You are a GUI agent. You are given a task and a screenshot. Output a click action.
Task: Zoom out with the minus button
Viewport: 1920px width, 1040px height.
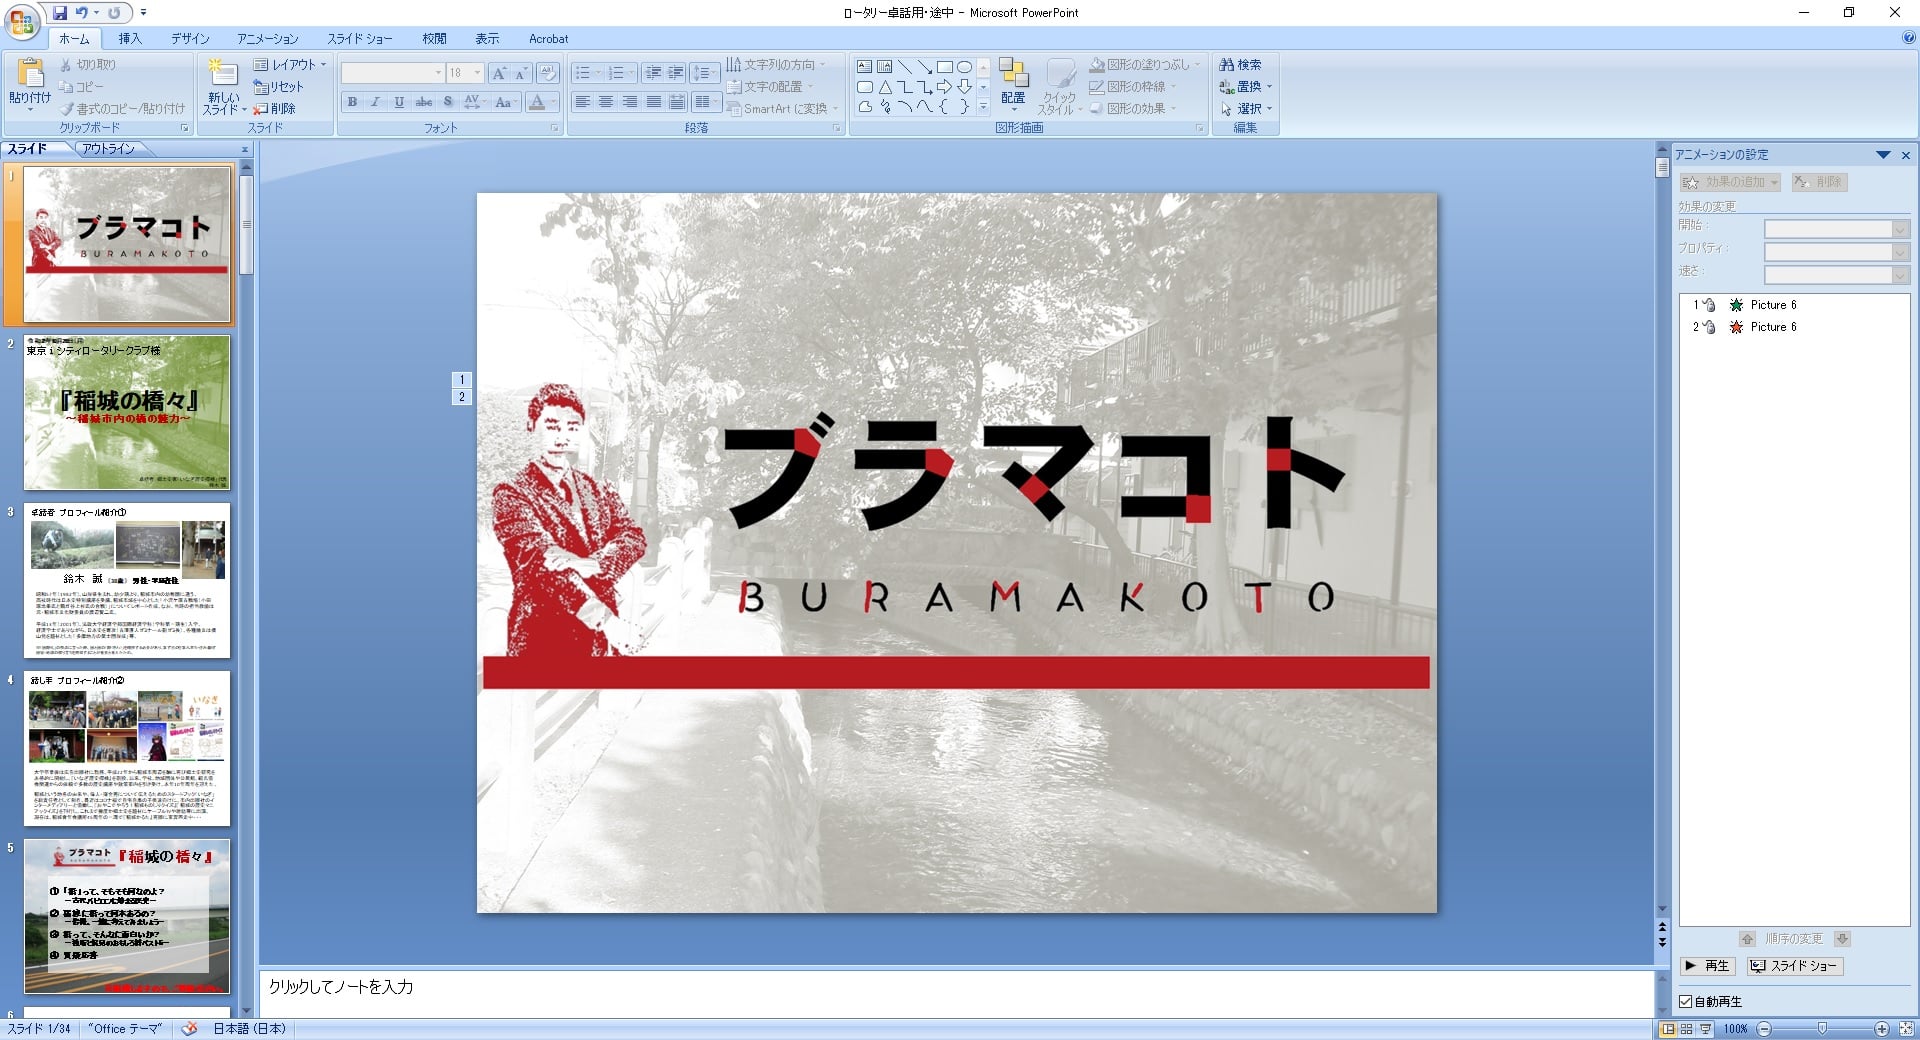point(1764,1029)
